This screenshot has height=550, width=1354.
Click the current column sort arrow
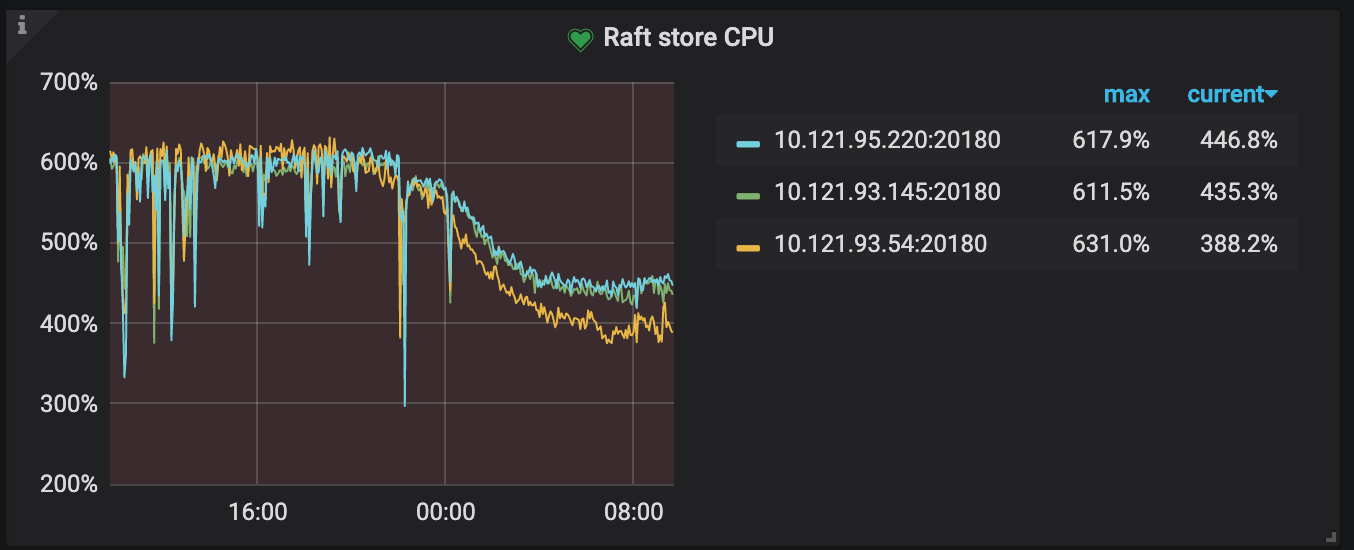point(1272,95)
